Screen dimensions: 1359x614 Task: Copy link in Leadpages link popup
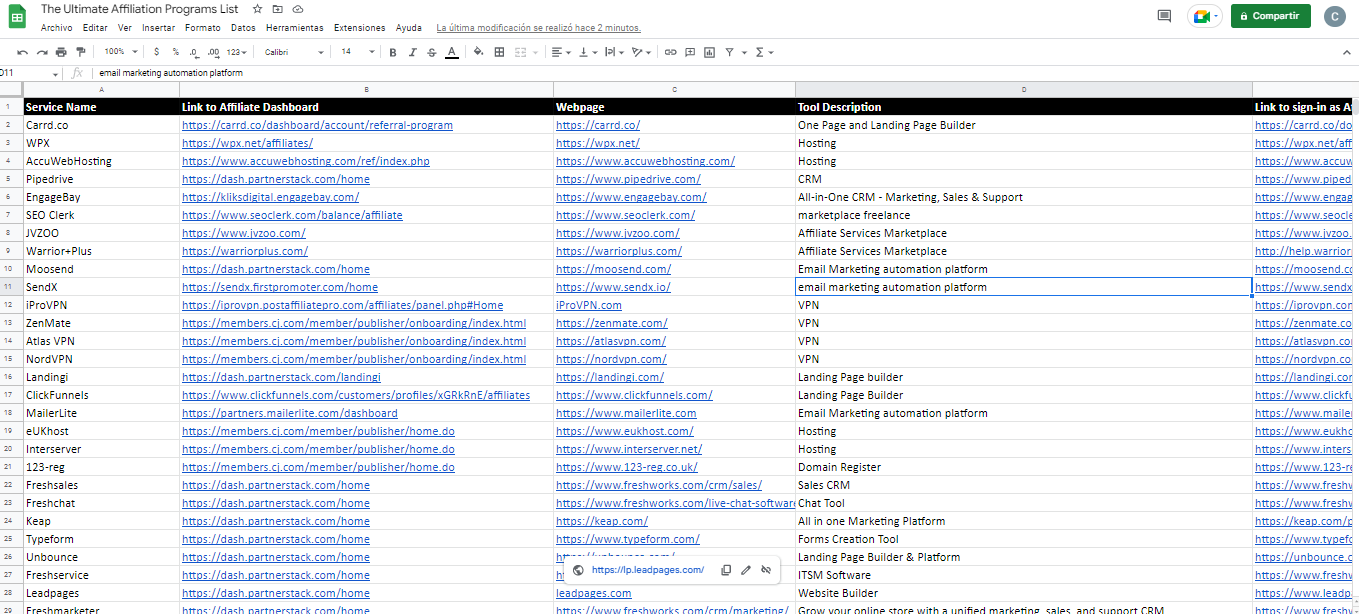tap(726, 570)
